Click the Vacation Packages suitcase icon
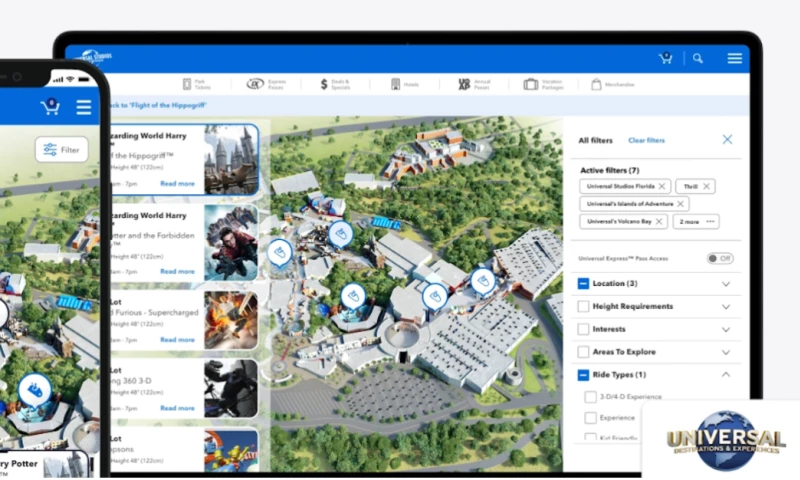This screenshot has width=800, height=480. point(531,84)
